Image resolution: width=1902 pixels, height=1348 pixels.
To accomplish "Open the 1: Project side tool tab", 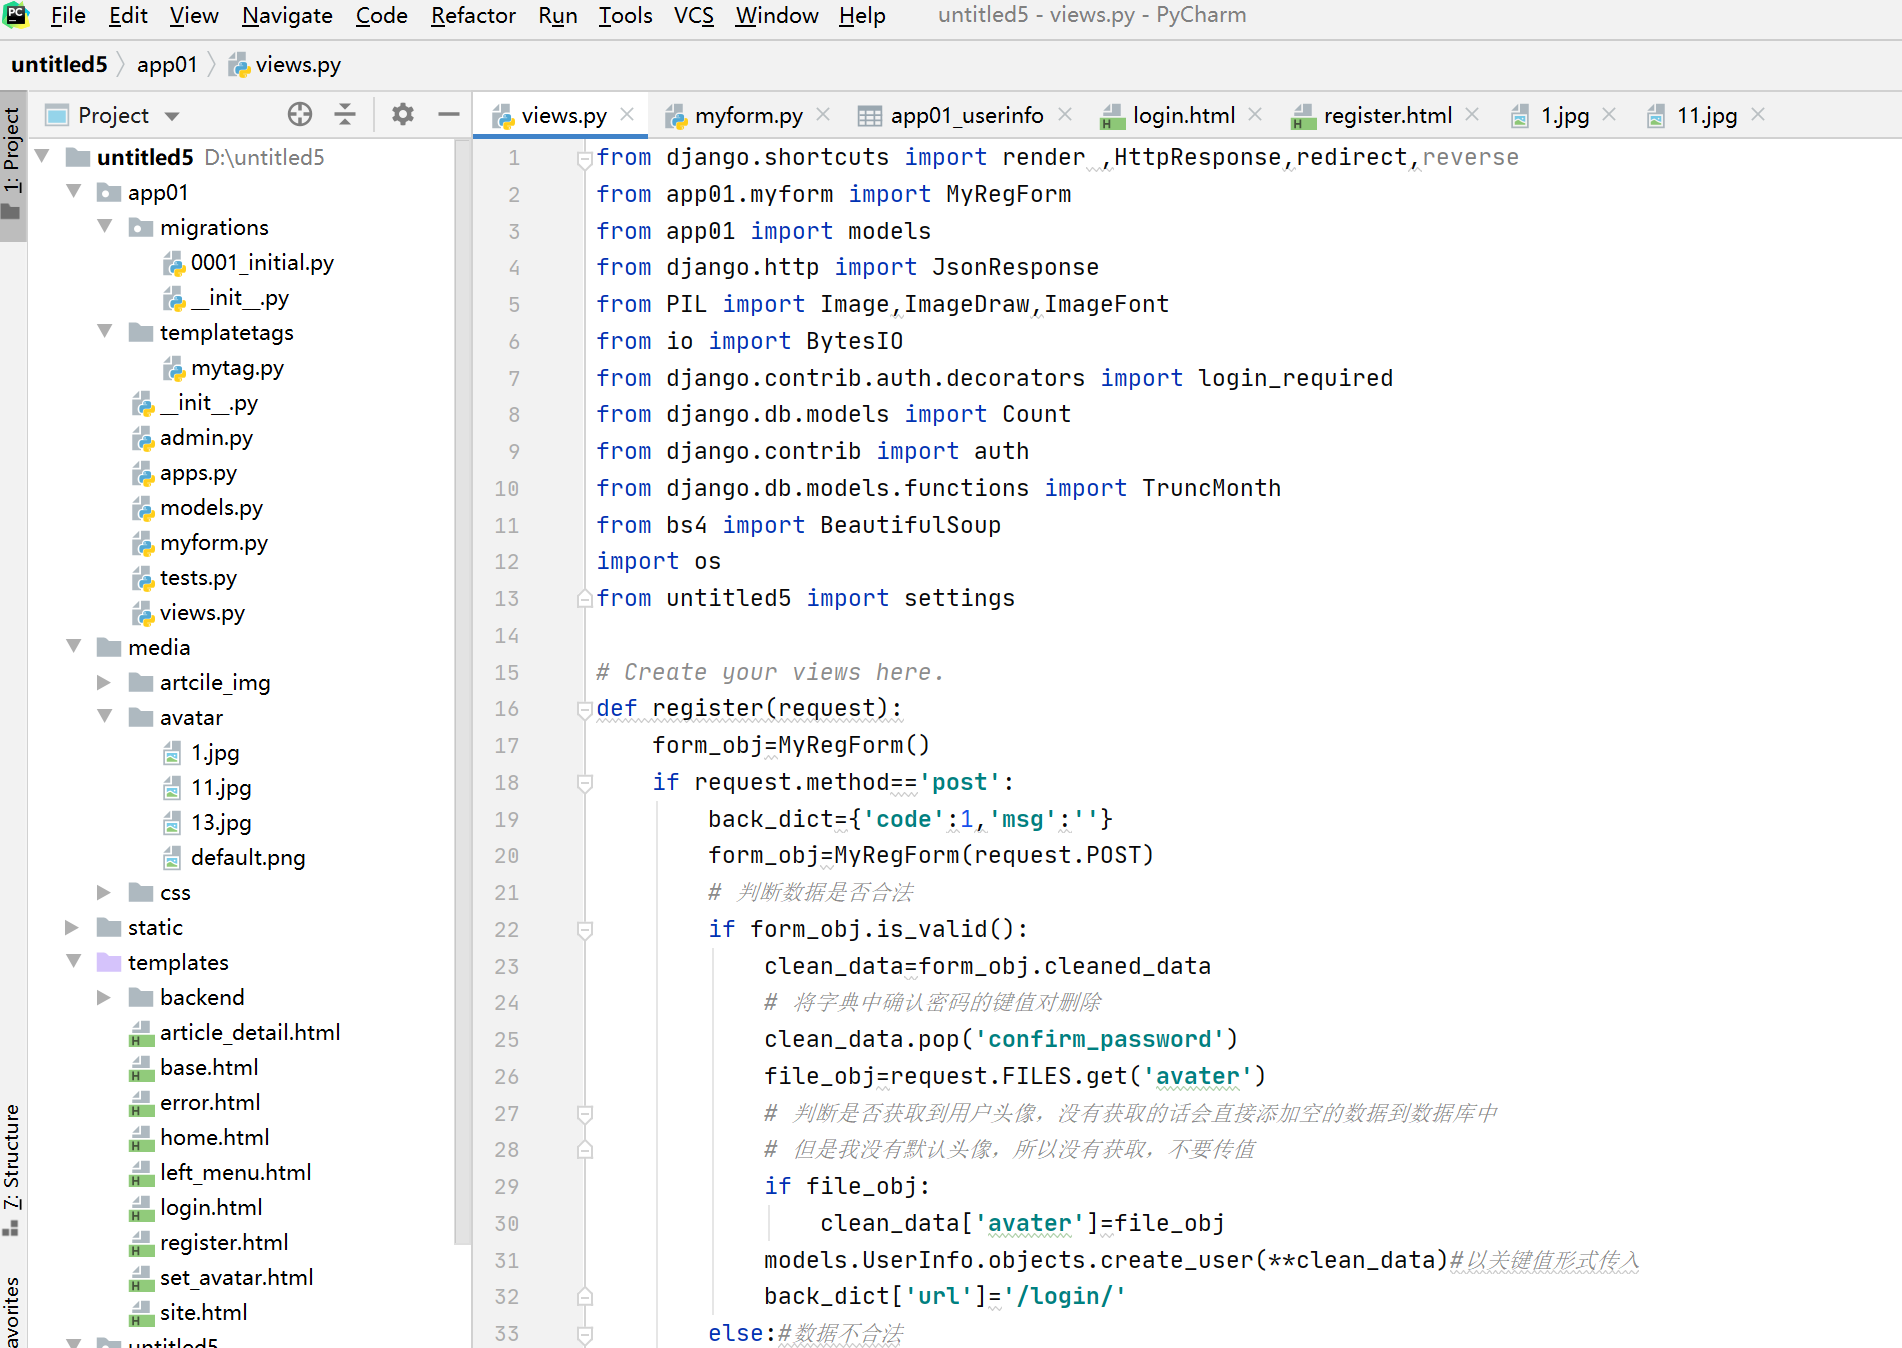I will (12, 165).
